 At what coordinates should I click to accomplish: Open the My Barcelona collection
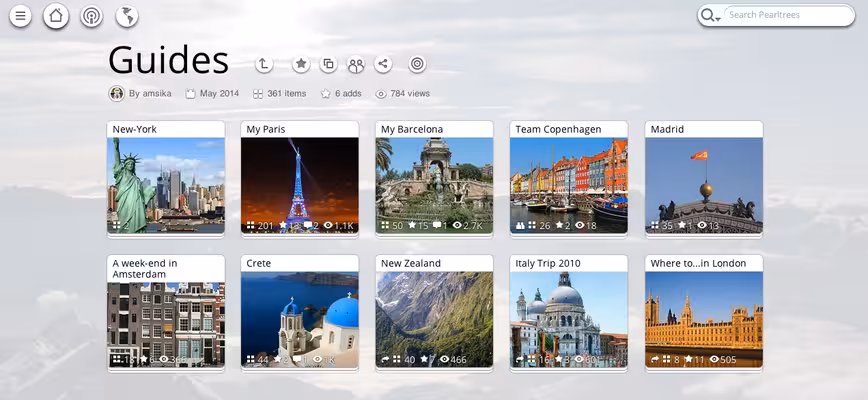435,178
